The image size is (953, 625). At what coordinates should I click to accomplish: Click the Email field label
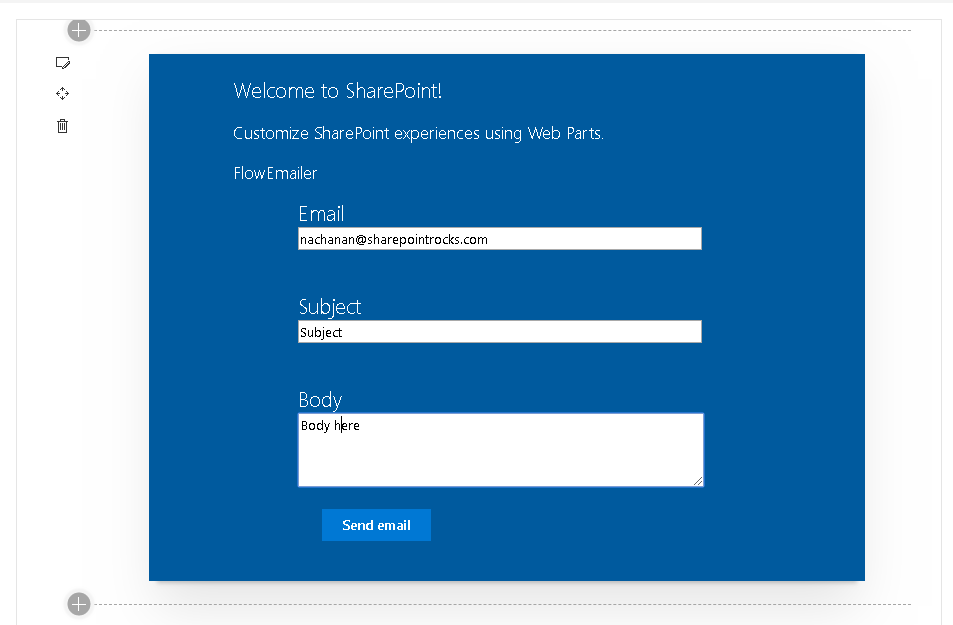point(322,214)
